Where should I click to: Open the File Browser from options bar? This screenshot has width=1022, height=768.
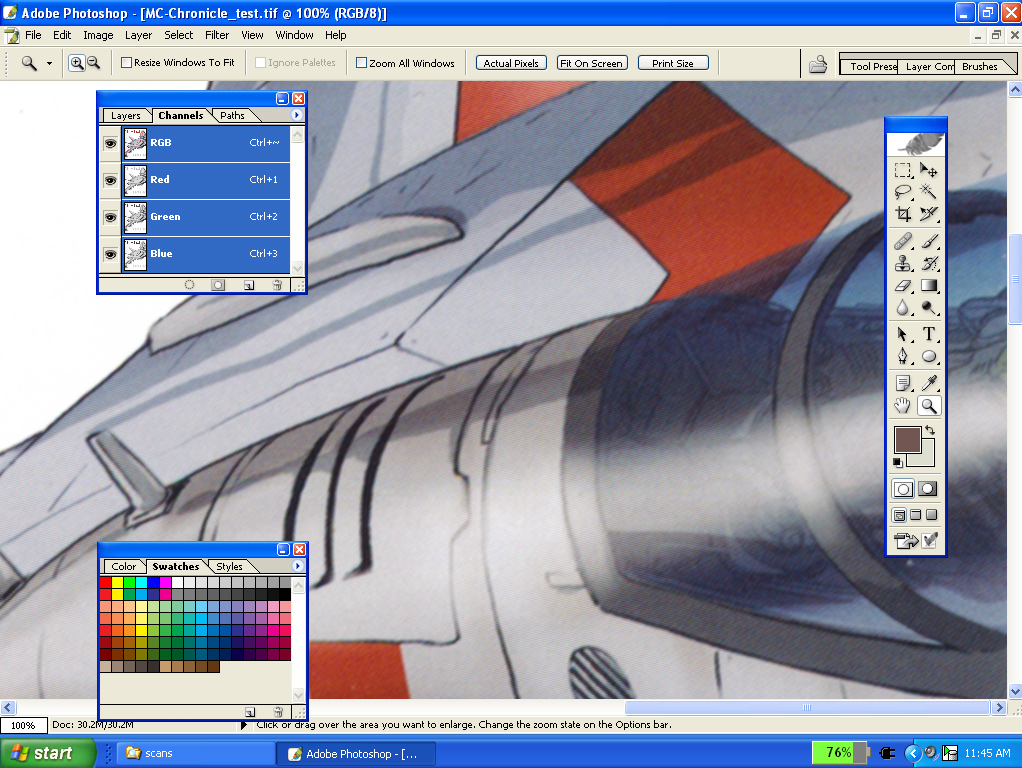click(818, 63)
